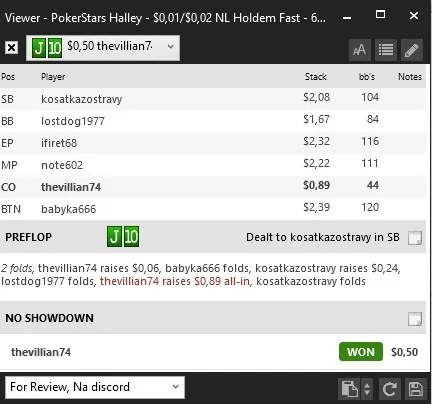Image resolution: width=432 pixels, height=404 pixels.
Task: Open the list view icon
Action: tap(386, 50)
